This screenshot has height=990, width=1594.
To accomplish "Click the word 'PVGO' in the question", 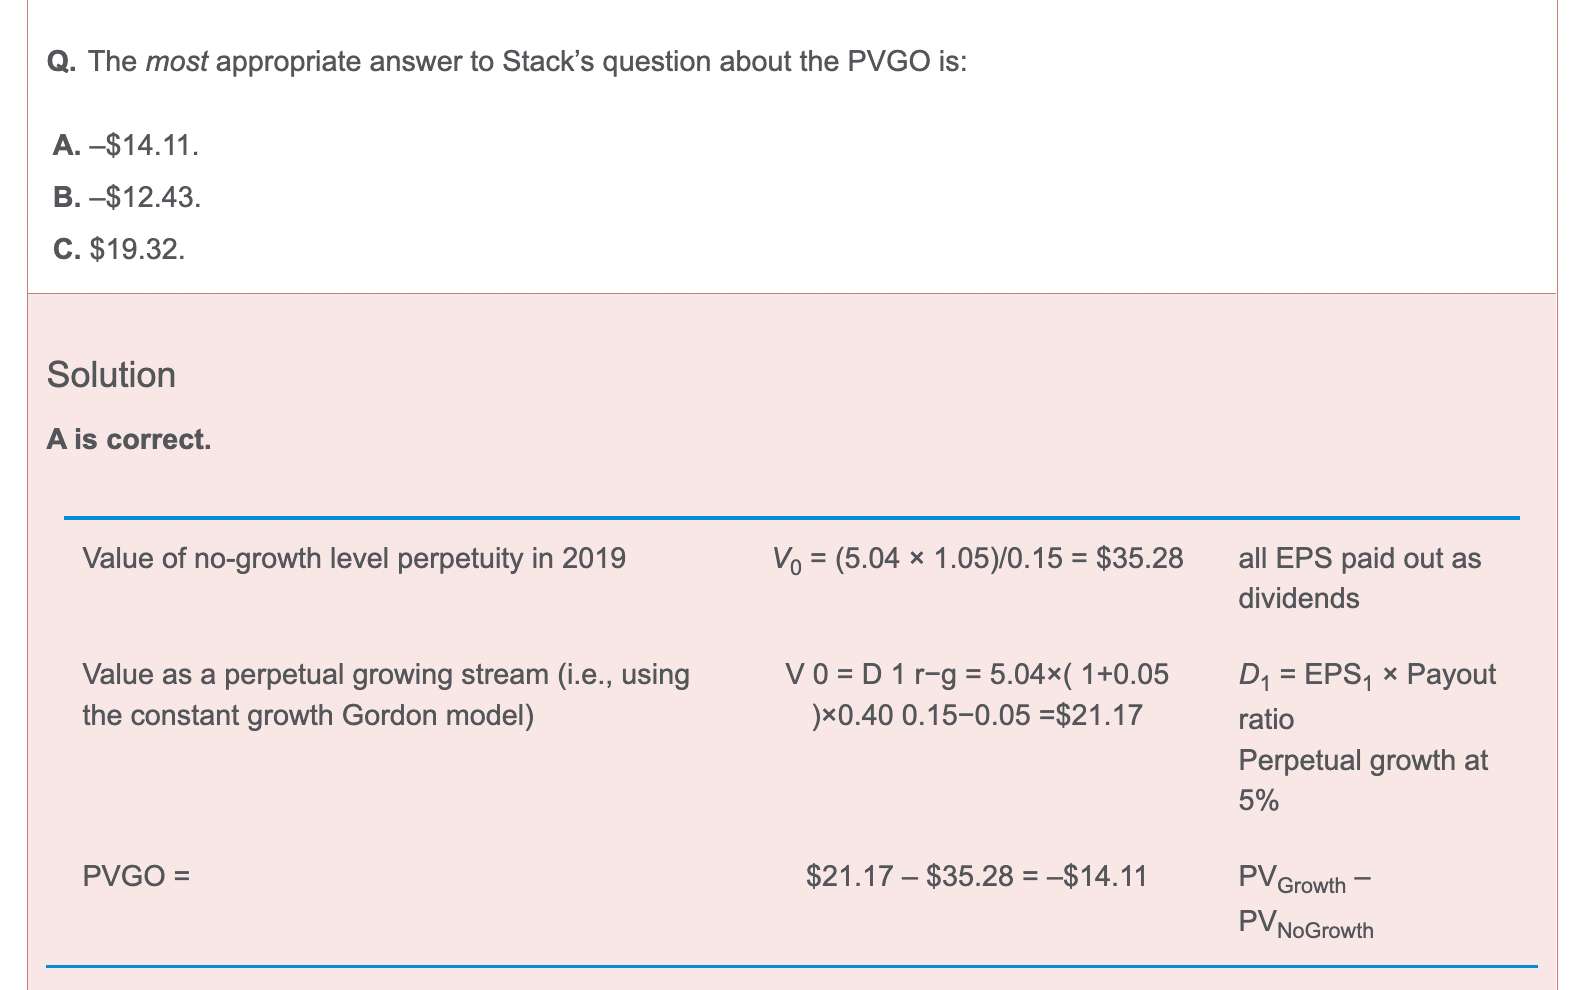I will [x=889, y=62].
